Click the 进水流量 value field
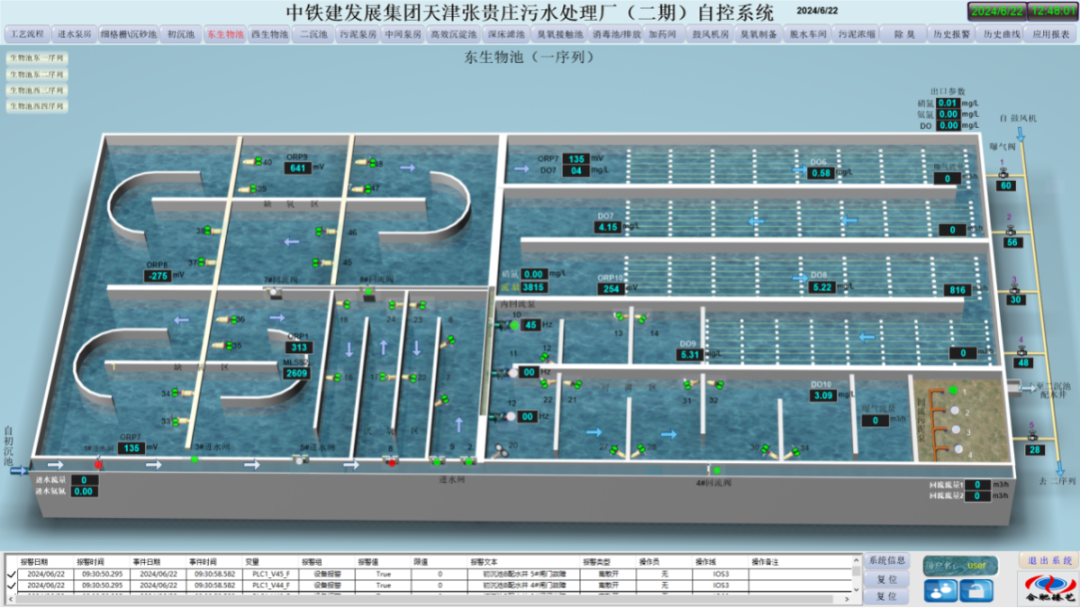This screenshot has width=1080, height=608. click(x=84, y=480)
